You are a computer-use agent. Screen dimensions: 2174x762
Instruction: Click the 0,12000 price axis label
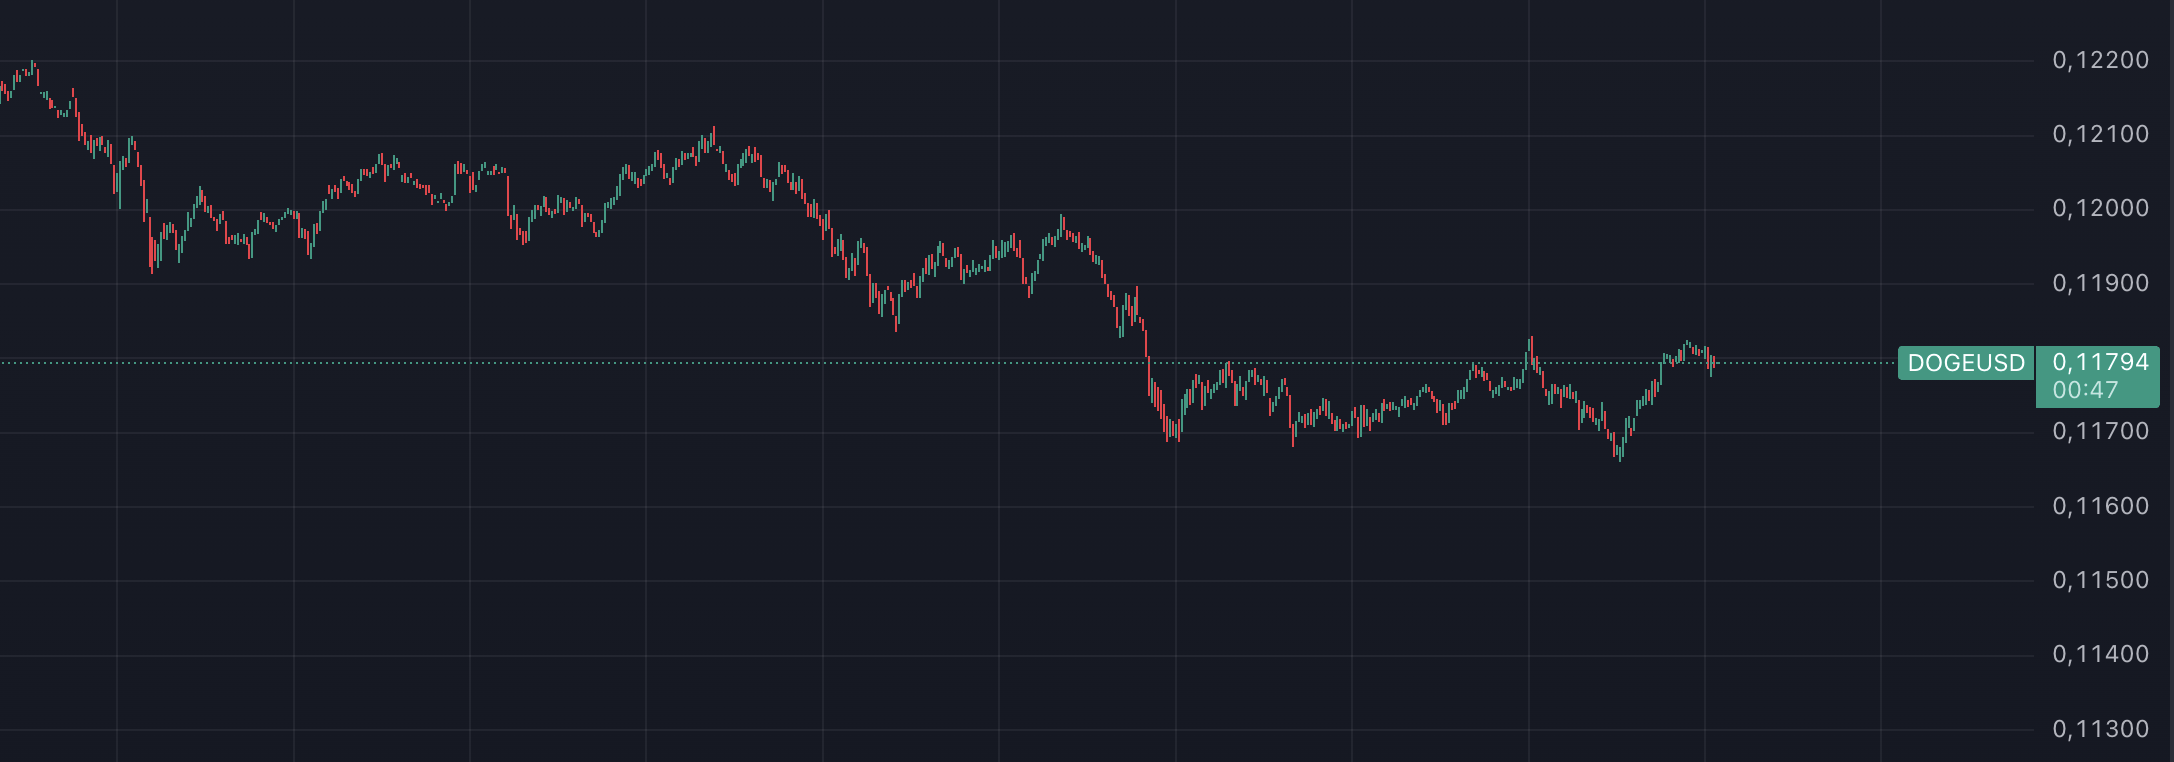click(2100, 208)
